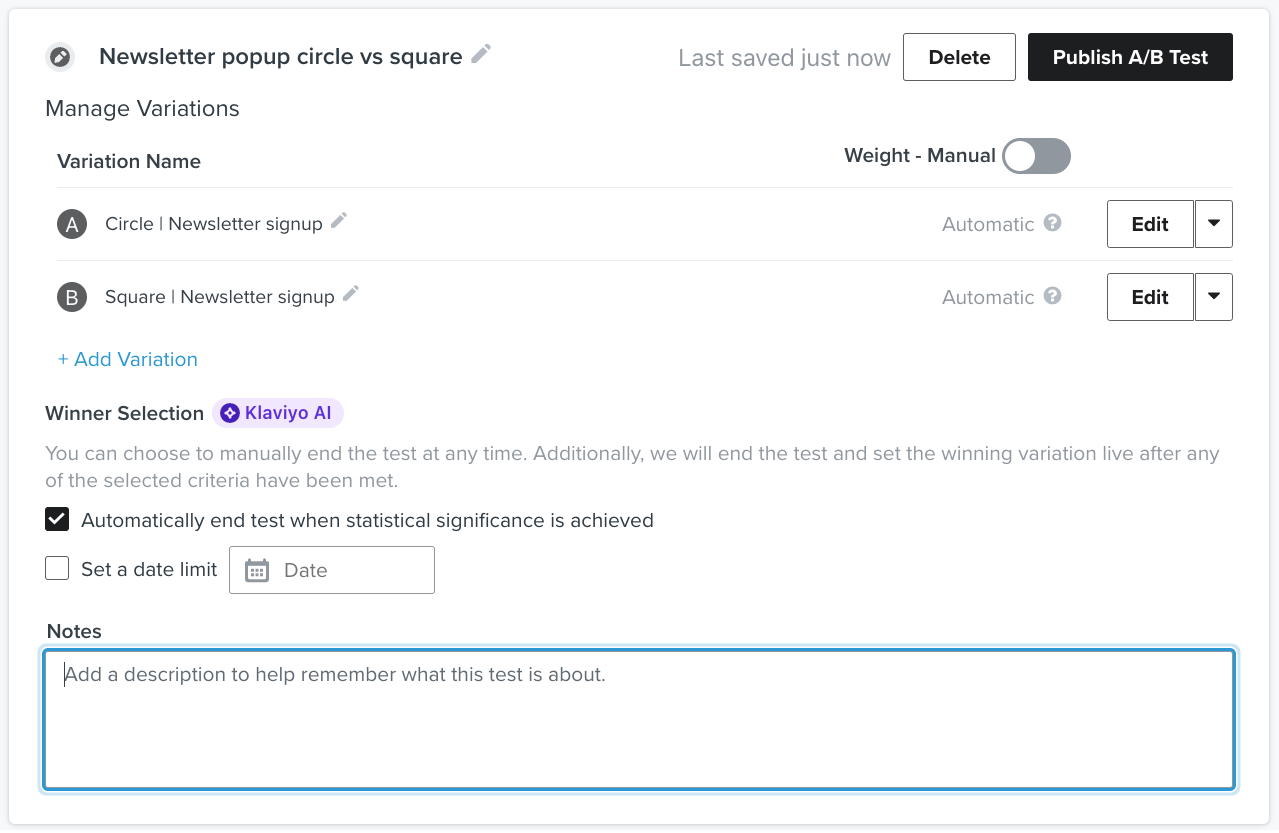Delete this A/B test

click(959, 57)
